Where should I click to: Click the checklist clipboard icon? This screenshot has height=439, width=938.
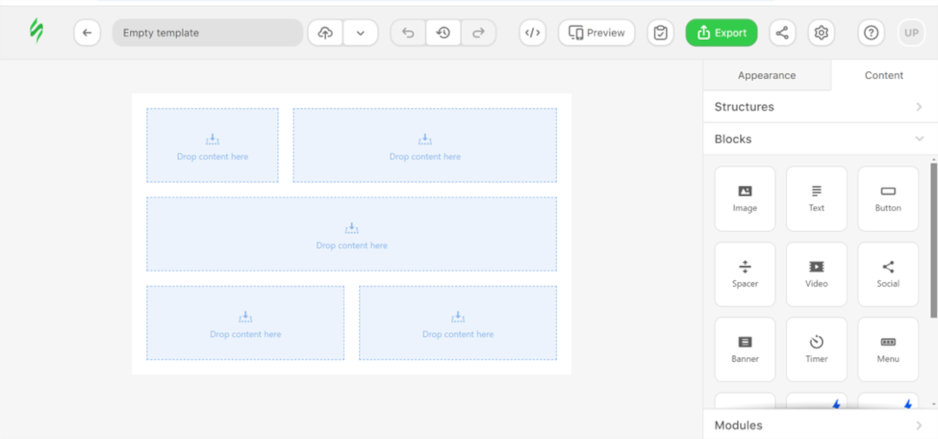click(x=660, y=33)
